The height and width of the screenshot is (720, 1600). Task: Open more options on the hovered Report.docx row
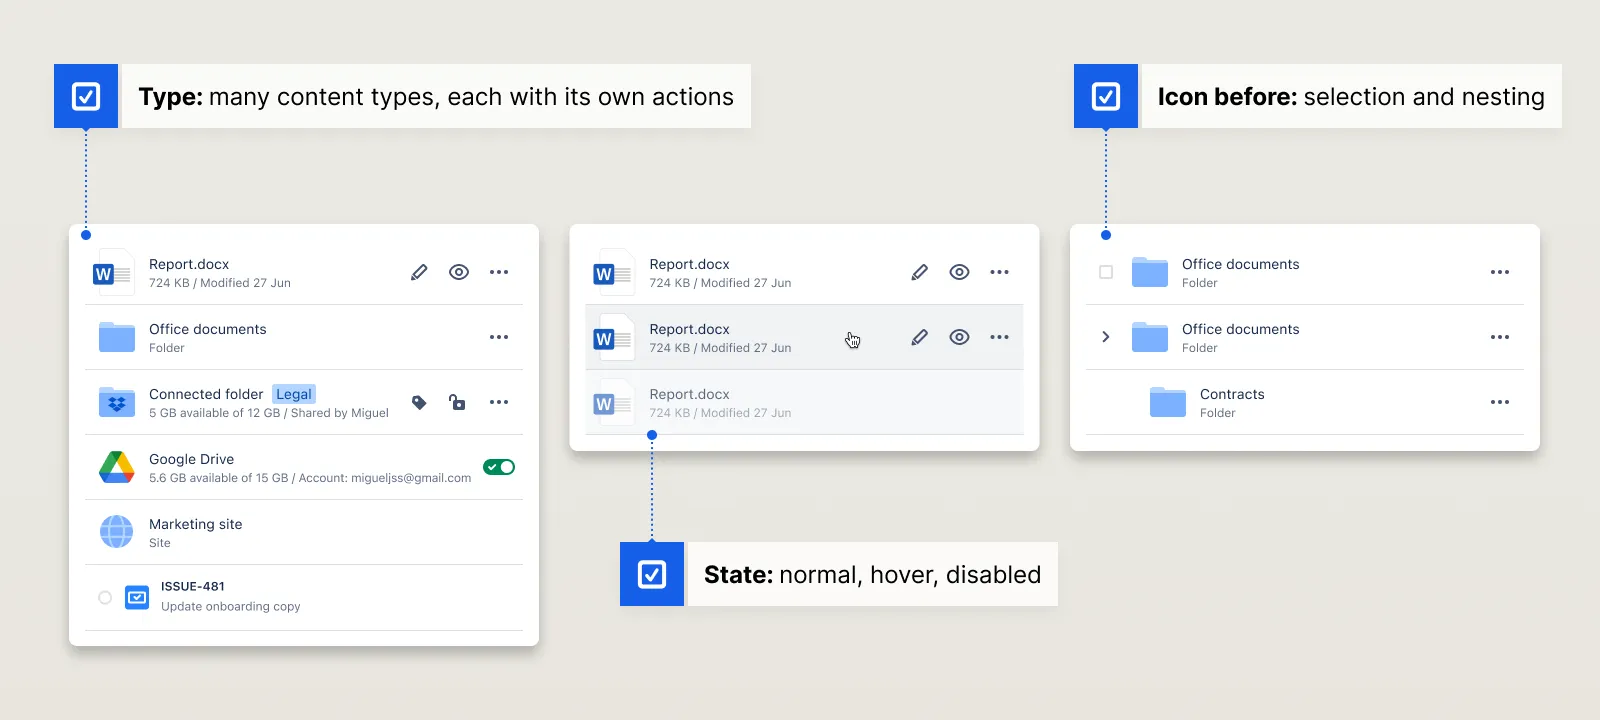pyautogui.click(x=999, y=337)
